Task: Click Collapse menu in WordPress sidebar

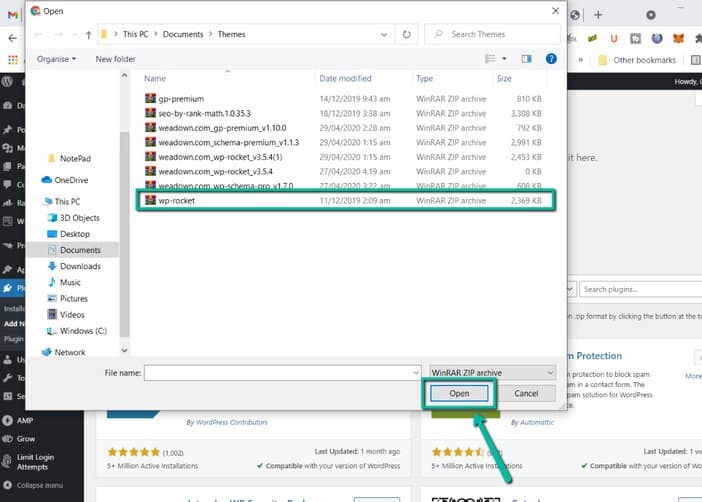Action: pos(33,485)
